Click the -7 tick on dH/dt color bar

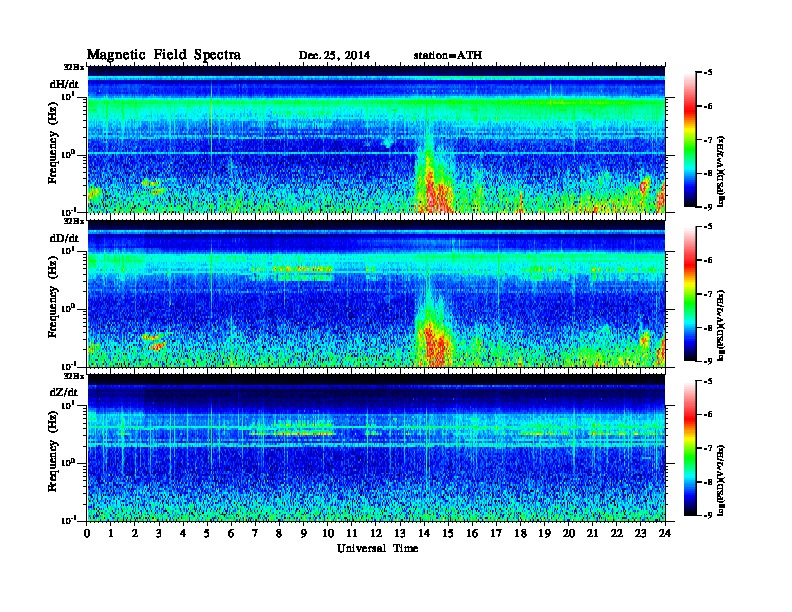point(708,140)
